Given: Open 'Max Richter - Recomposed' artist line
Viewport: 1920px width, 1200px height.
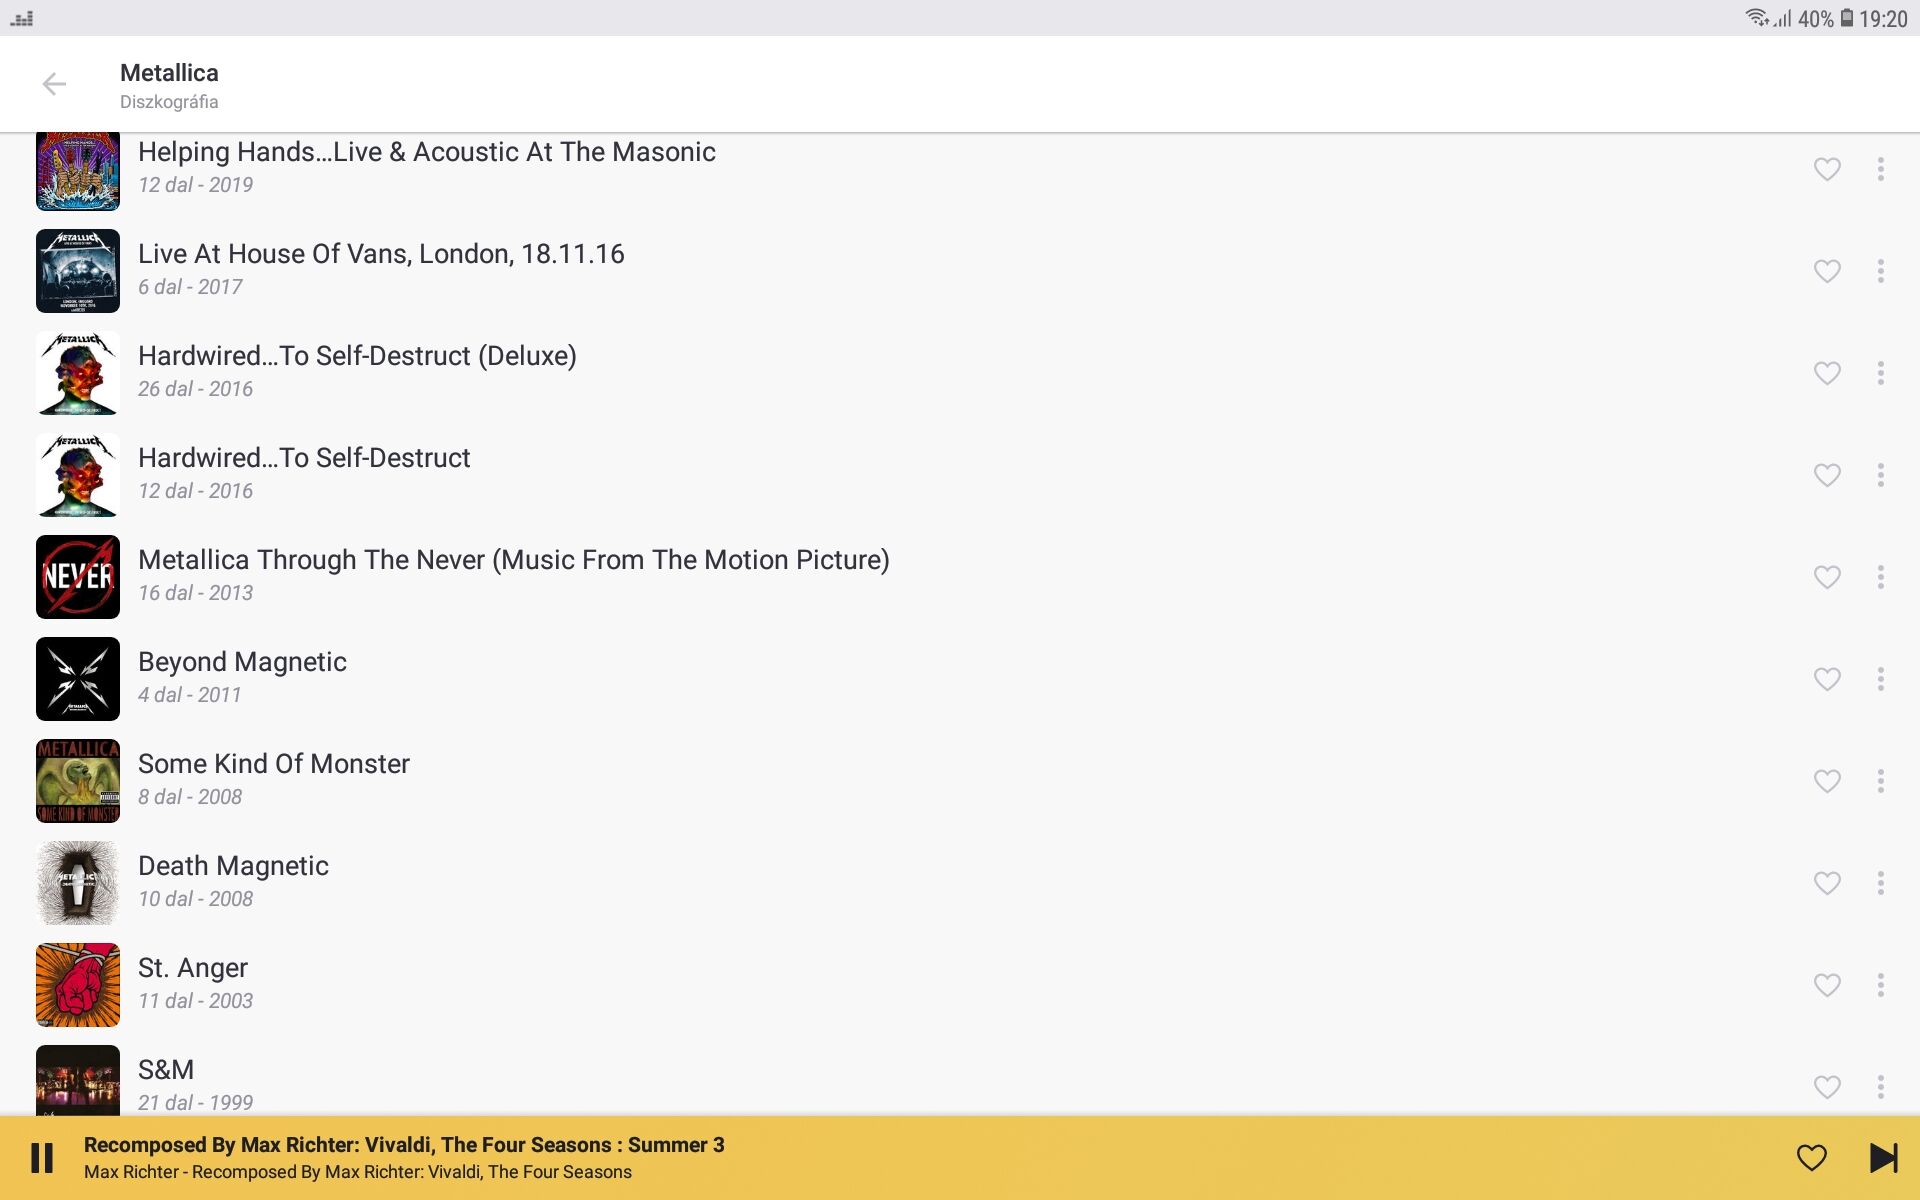Looking at the screenshot, I should [x=358, y=1172].
